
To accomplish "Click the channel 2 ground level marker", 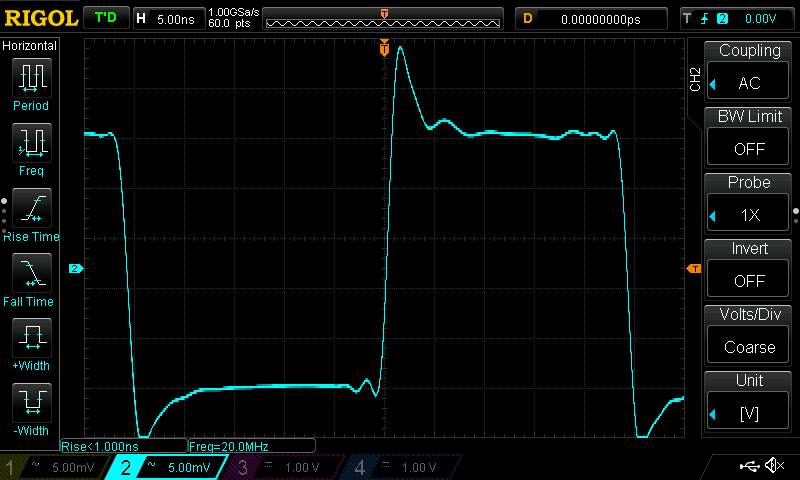I will (x=76, y=268).
